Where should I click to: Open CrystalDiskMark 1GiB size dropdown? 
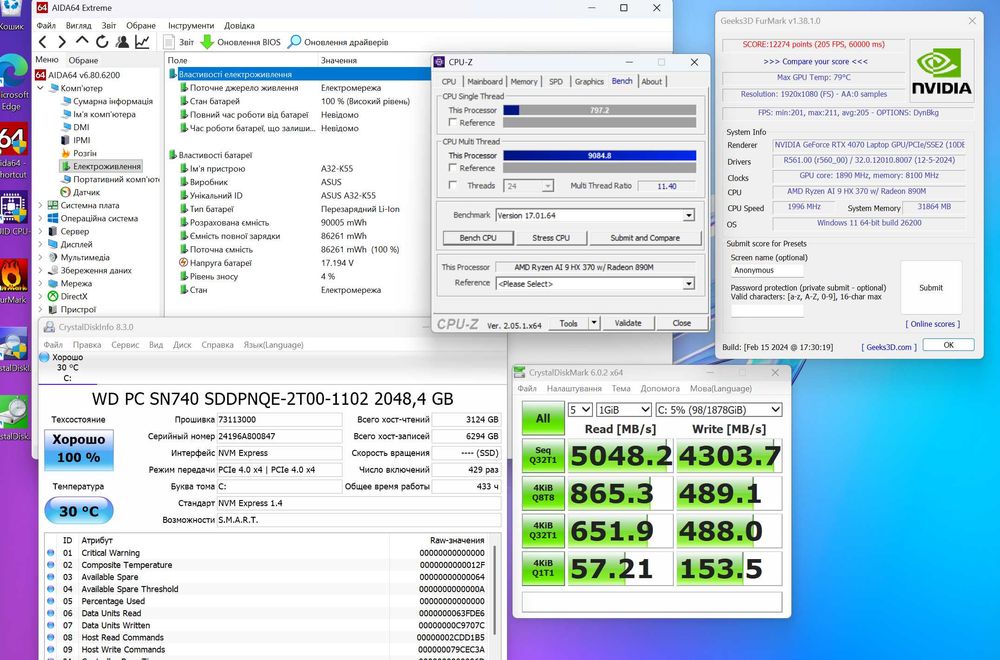[x=623, y=409]
